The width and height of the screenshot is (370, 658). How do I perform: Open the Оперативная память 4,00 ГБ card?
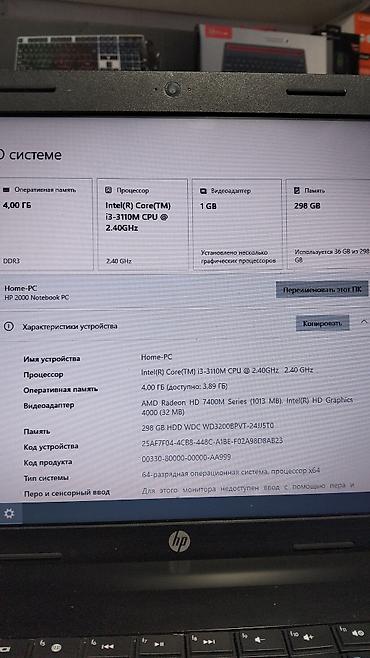pyautogui.click(x=46, y=225)
